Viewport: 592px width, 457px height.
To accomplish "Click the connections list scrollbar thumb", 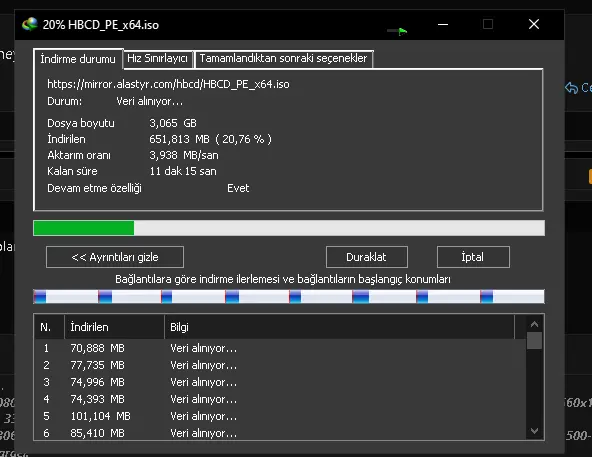I will tap(534, 340).
